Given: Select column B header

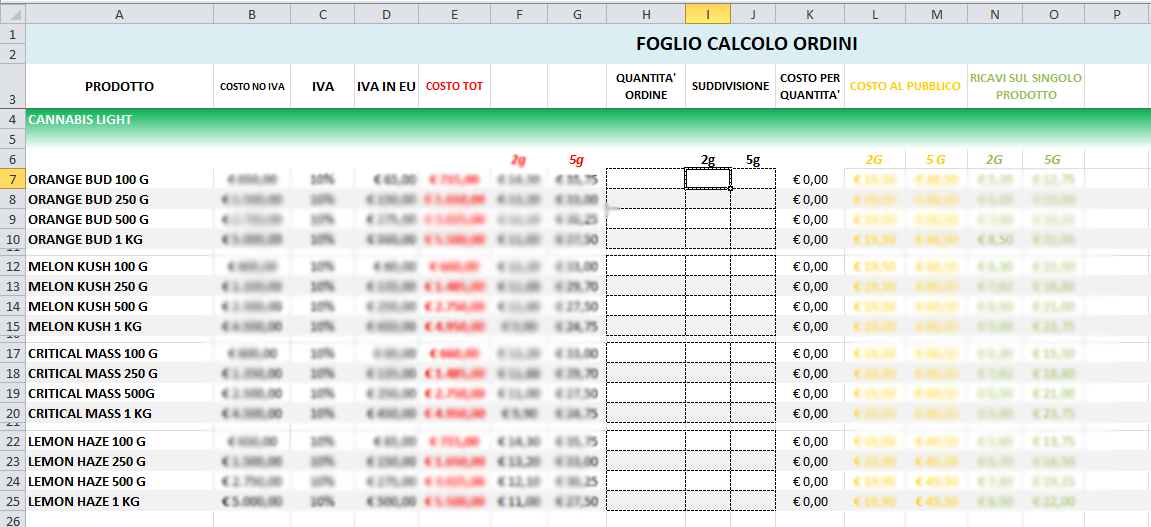Looking at the screenshot, I should coord(252,13).
